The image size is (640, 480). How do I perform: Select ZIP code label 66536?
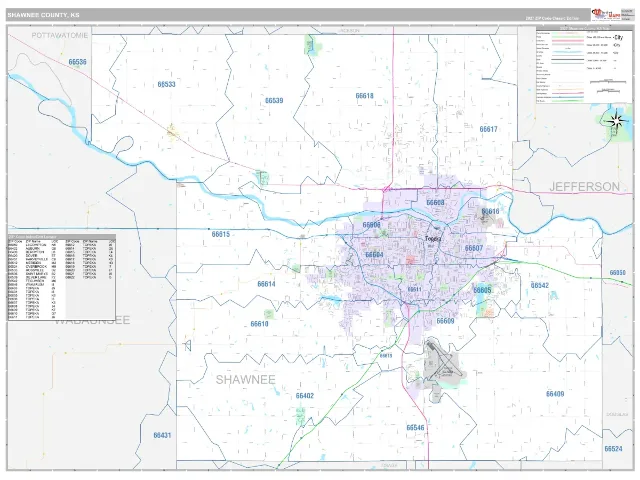(78, 62)
